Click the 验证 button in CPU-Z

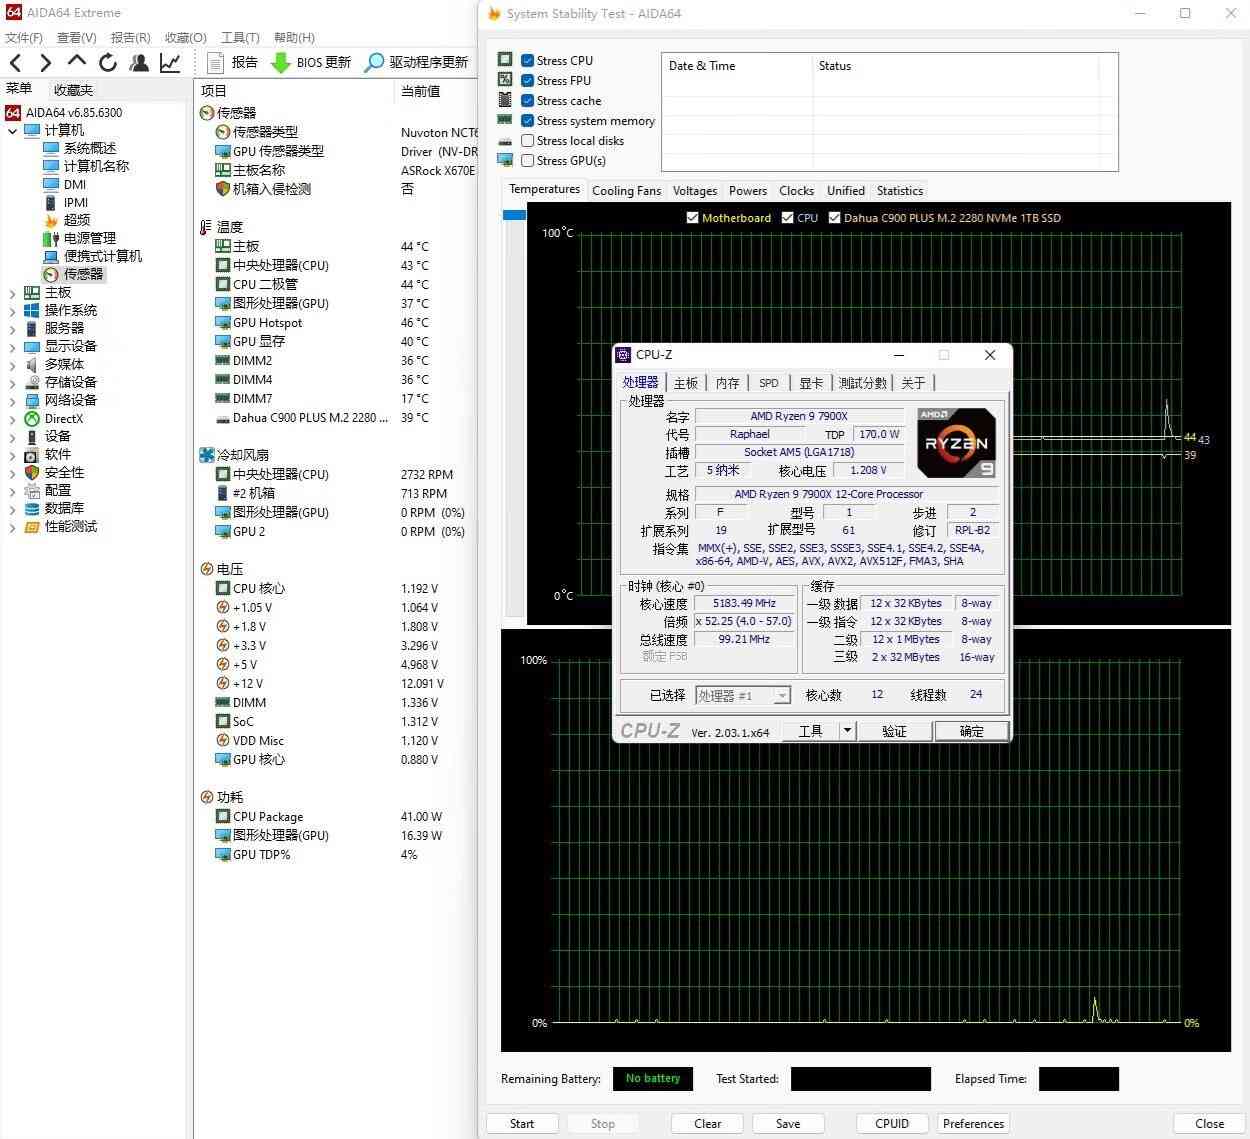pyautogui.click(x=895, y=730)
